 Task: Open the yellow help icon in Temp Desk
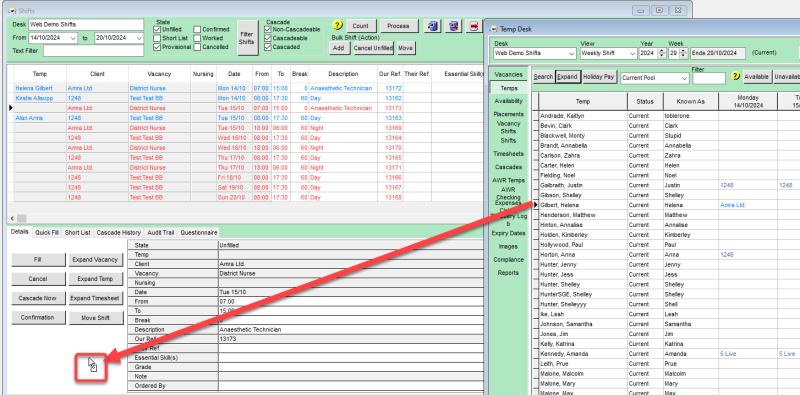(735, 77)
